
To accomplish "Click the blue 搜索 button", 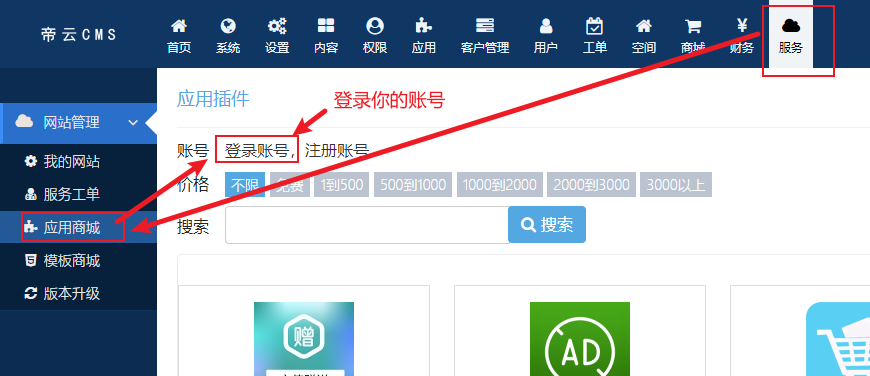I will (547, 225).
